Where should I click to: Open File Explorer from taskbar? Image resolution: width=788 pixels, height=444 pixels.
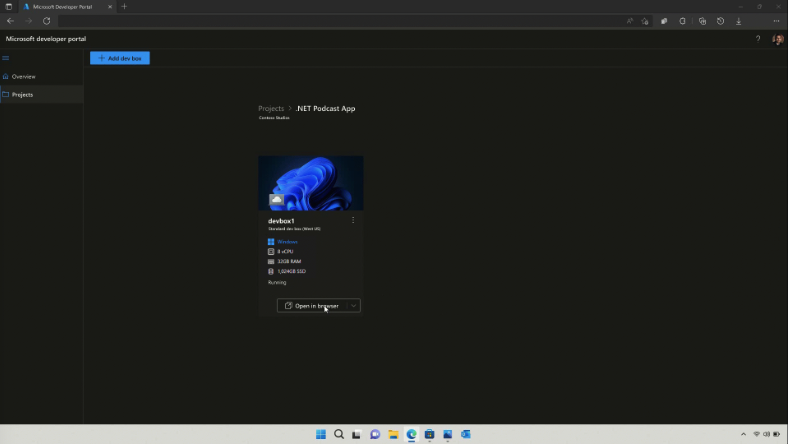pyautogui.click(x=393, y=434)
